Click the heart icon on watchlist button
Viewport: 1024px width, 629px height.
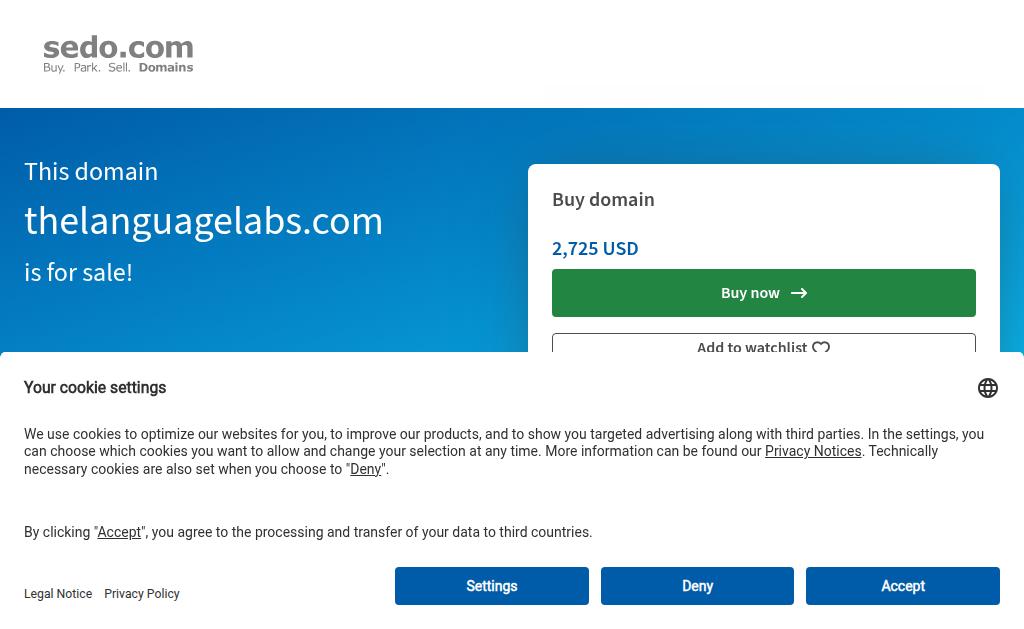point(821,347)
